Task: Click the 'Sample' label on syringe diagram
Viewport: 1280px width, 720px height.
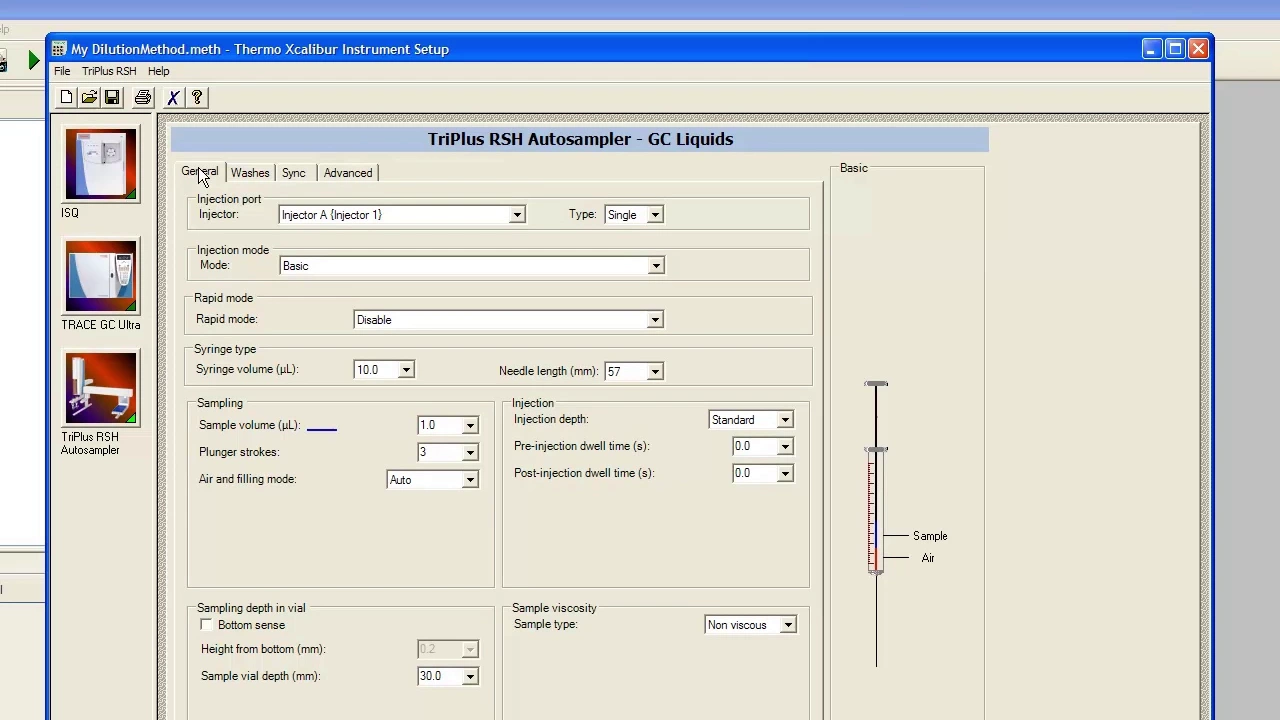Action: tap(930, 536)
